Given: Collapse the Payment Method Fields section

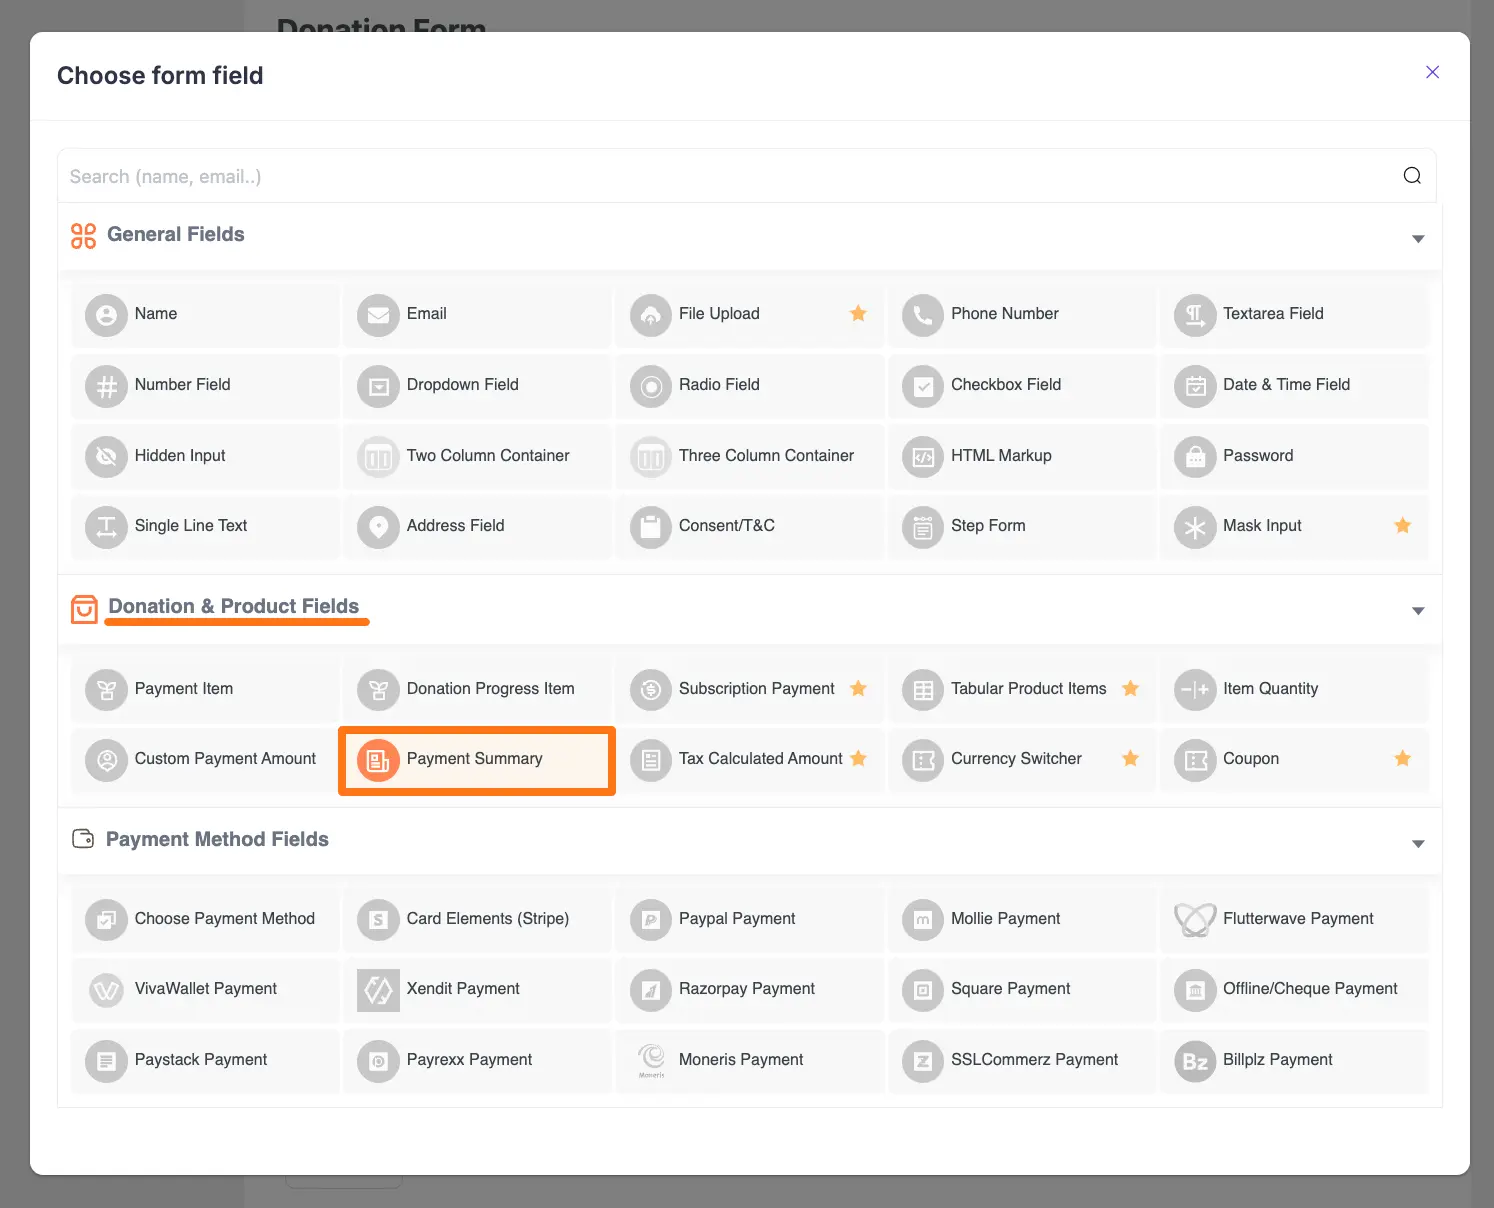Looking at the screenshot, I should [1417, 843].
